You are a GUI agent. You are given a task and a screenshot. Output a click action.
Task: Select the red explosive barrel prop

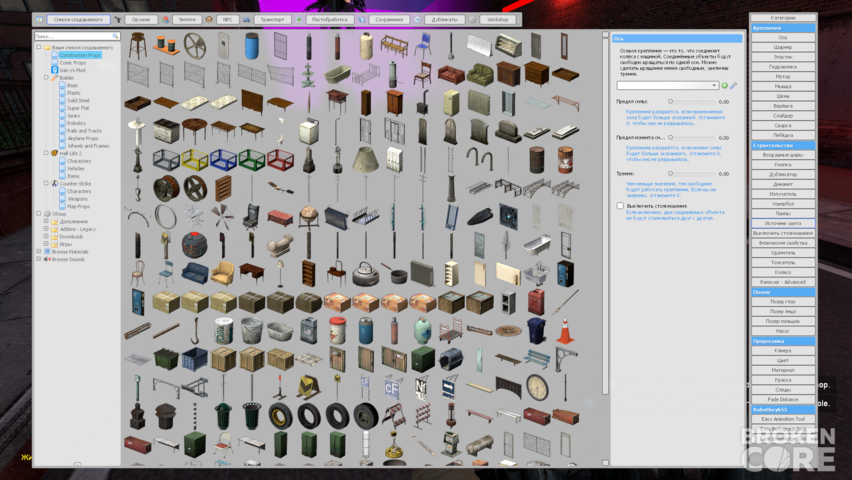(565, 159)
